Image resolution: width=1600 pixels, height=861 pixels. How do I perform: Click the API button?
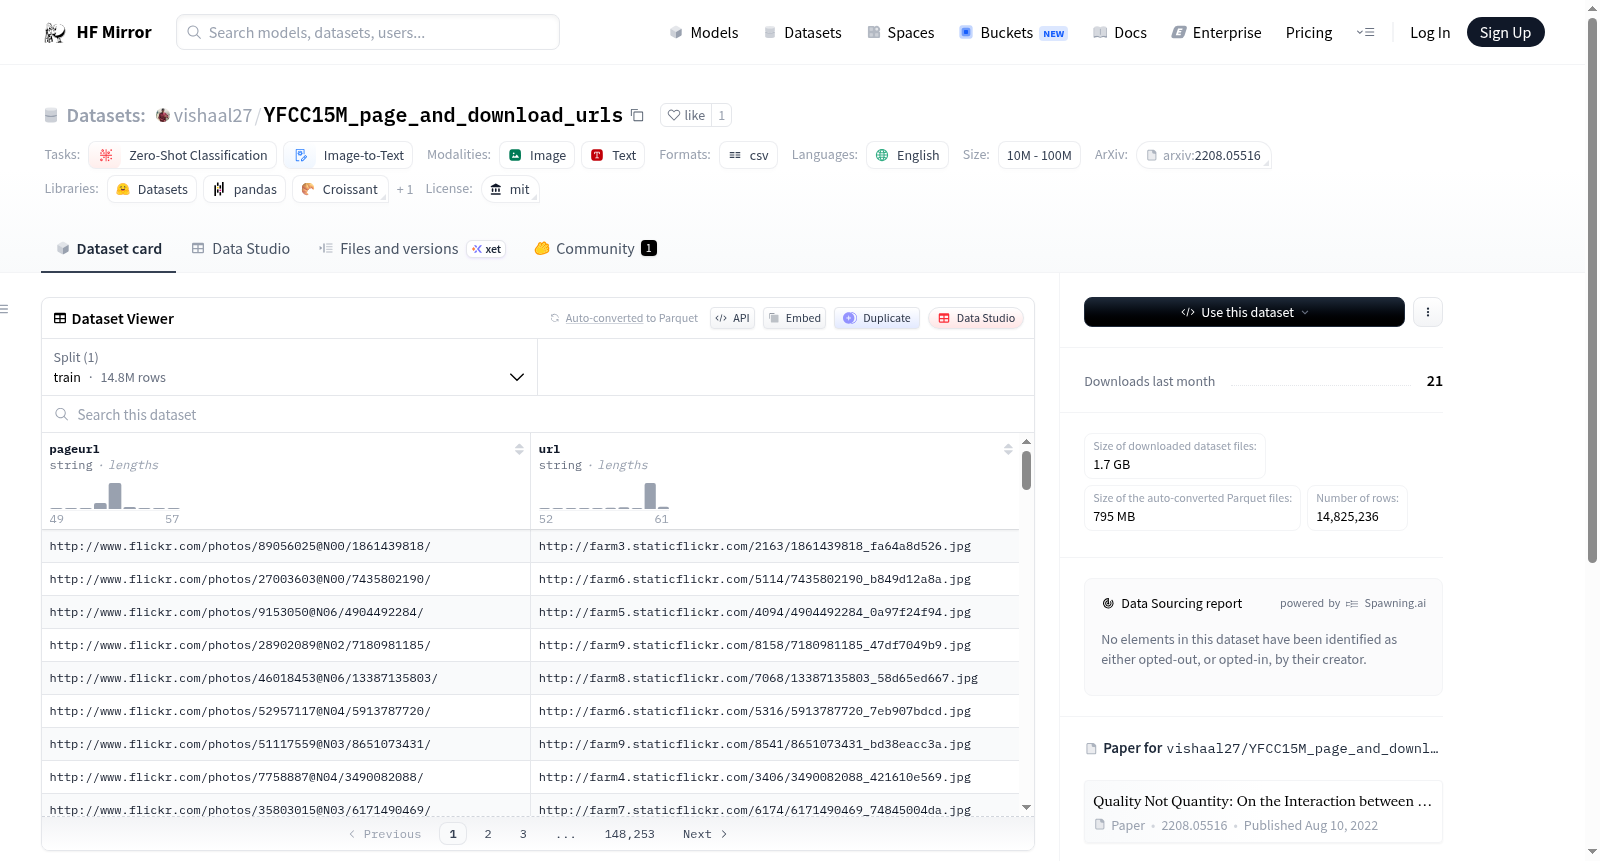[732, 318]
